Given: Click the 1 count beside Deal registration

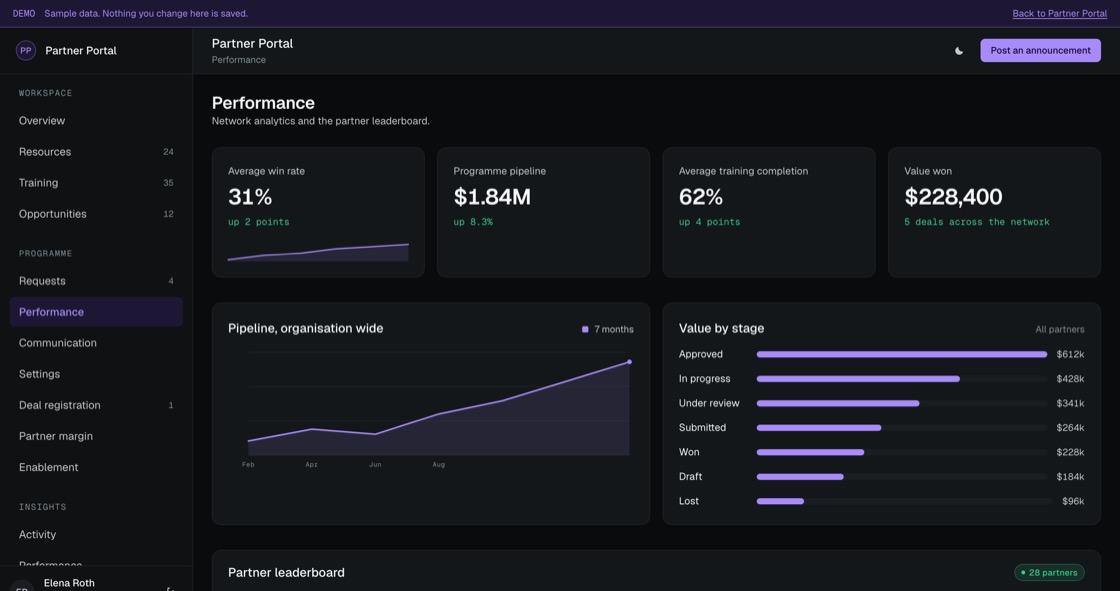Looking at the screenshot, I should pyautogui.click(x=171, y=405).
